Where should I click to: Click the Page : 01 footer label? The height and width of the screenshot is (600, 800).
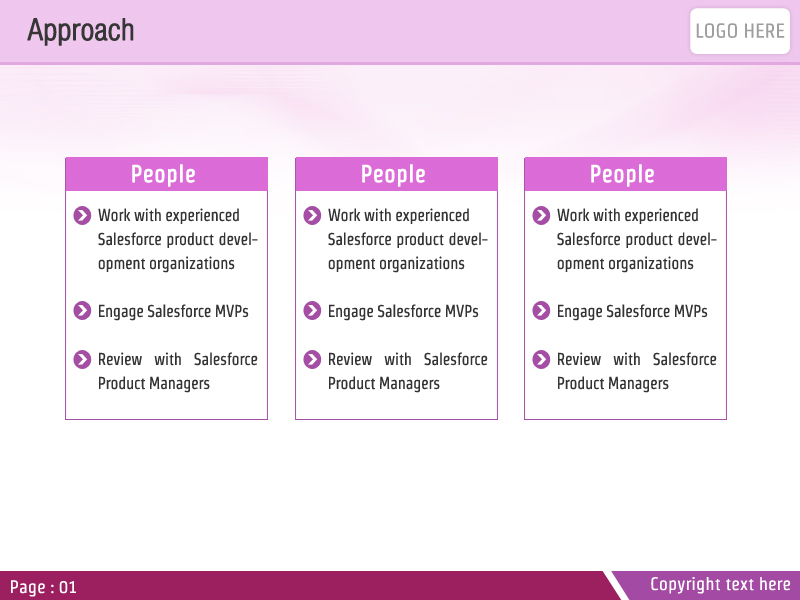[x=43, y=587]
